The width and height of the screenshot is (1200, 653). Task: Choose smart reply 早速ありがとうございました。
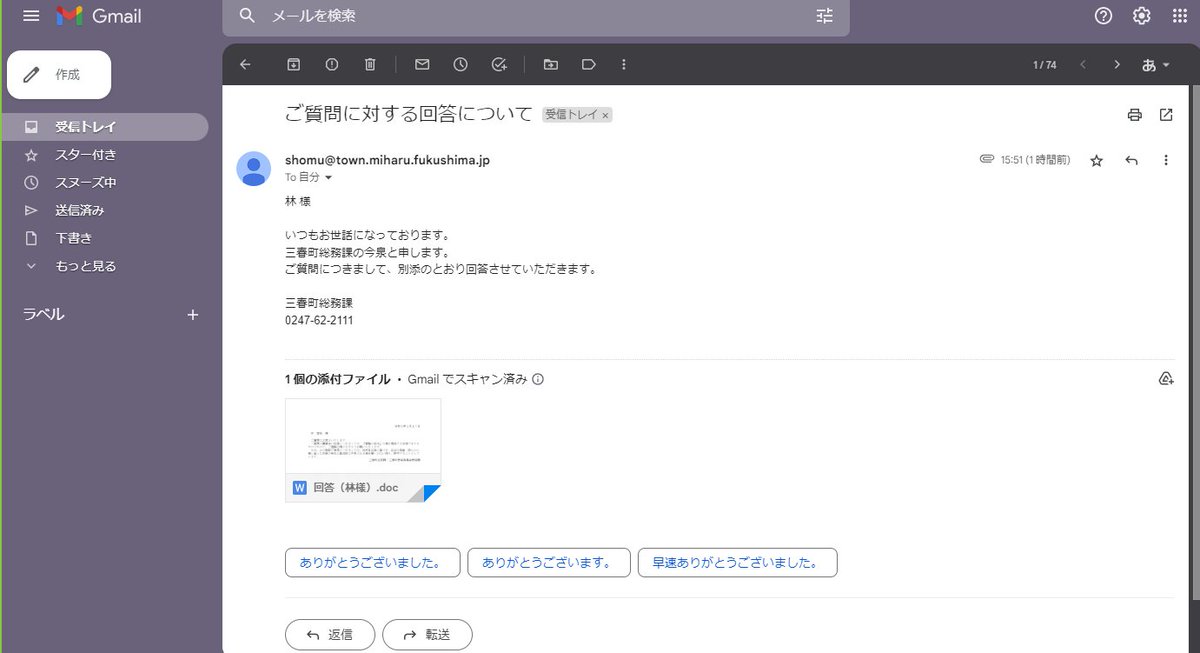737,563
